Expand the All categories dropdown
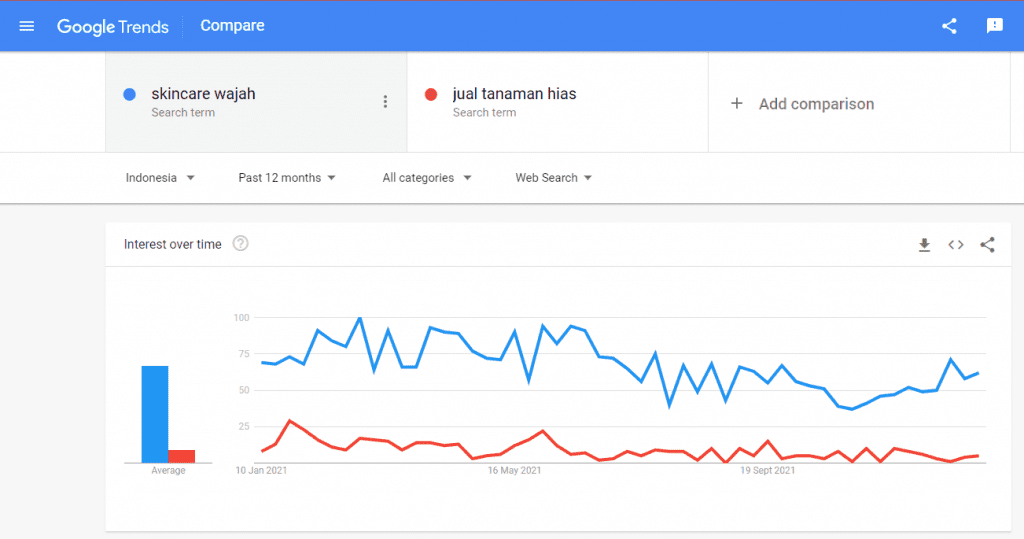The height and width of the screenshot is (539, 1024). pyautogui.click(x=427, y=178)
